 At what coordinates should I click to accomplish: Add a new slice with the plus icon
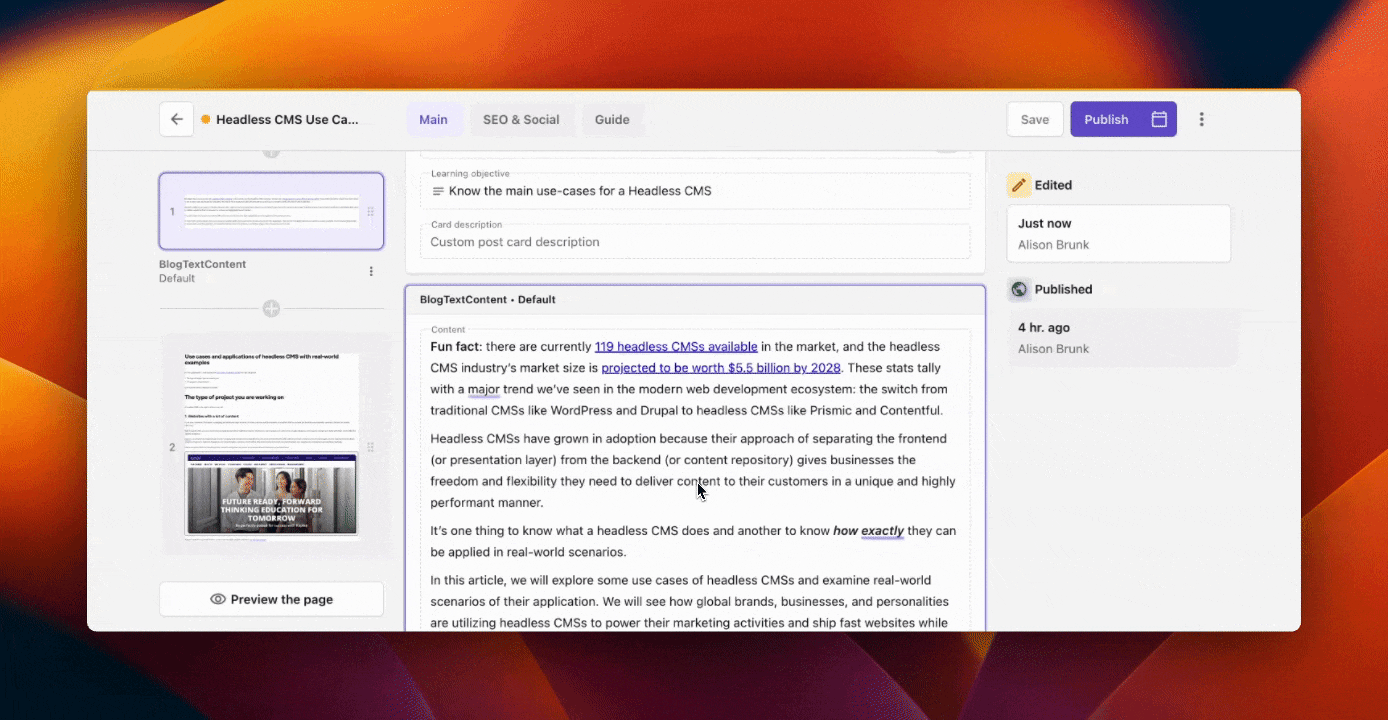tap(271, 309)
